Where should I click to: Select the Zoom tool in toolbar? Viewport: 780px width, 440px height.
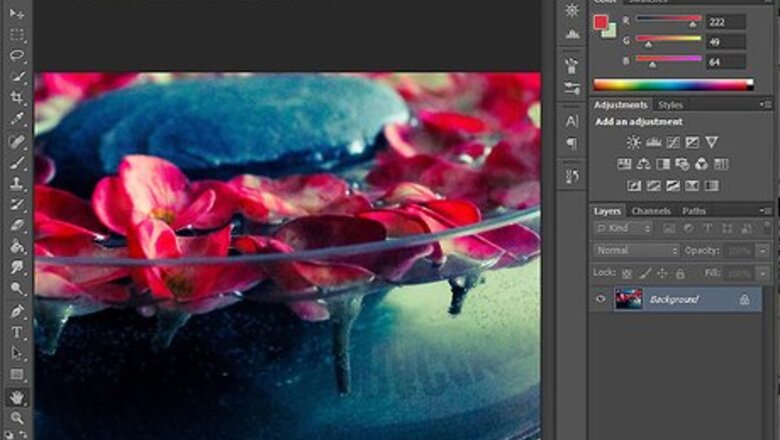click(17, 418)
